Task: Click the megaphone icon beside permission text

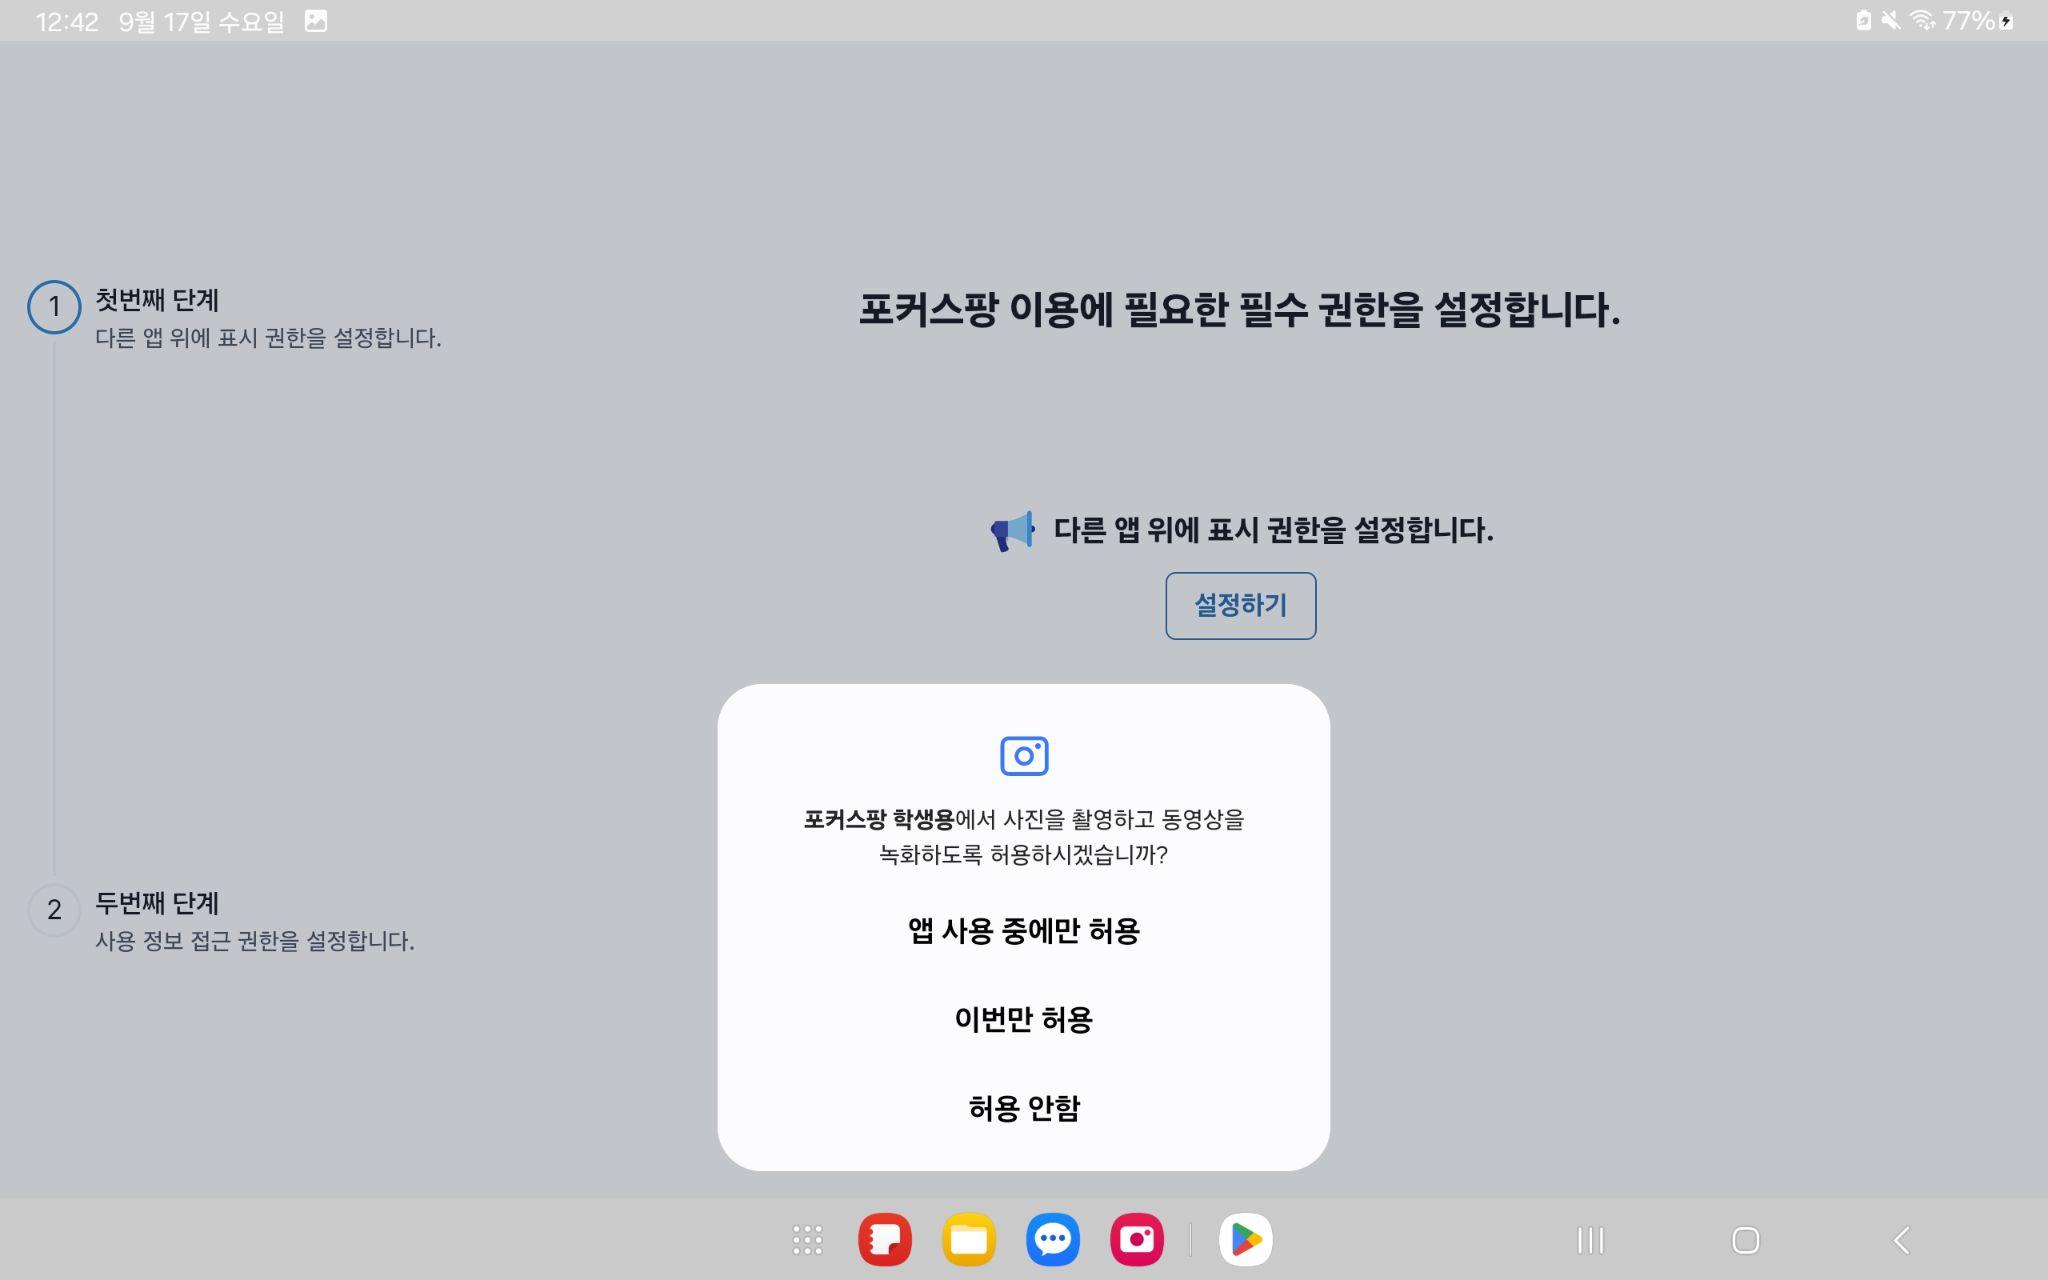Action: click(x=1012, y=531)
